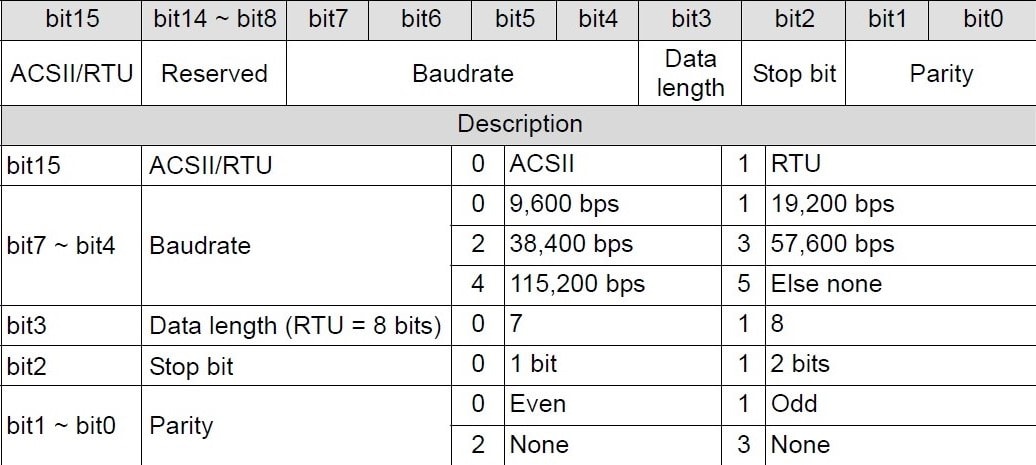
Task: Click the Else none entry
Action: coord(901,285)
